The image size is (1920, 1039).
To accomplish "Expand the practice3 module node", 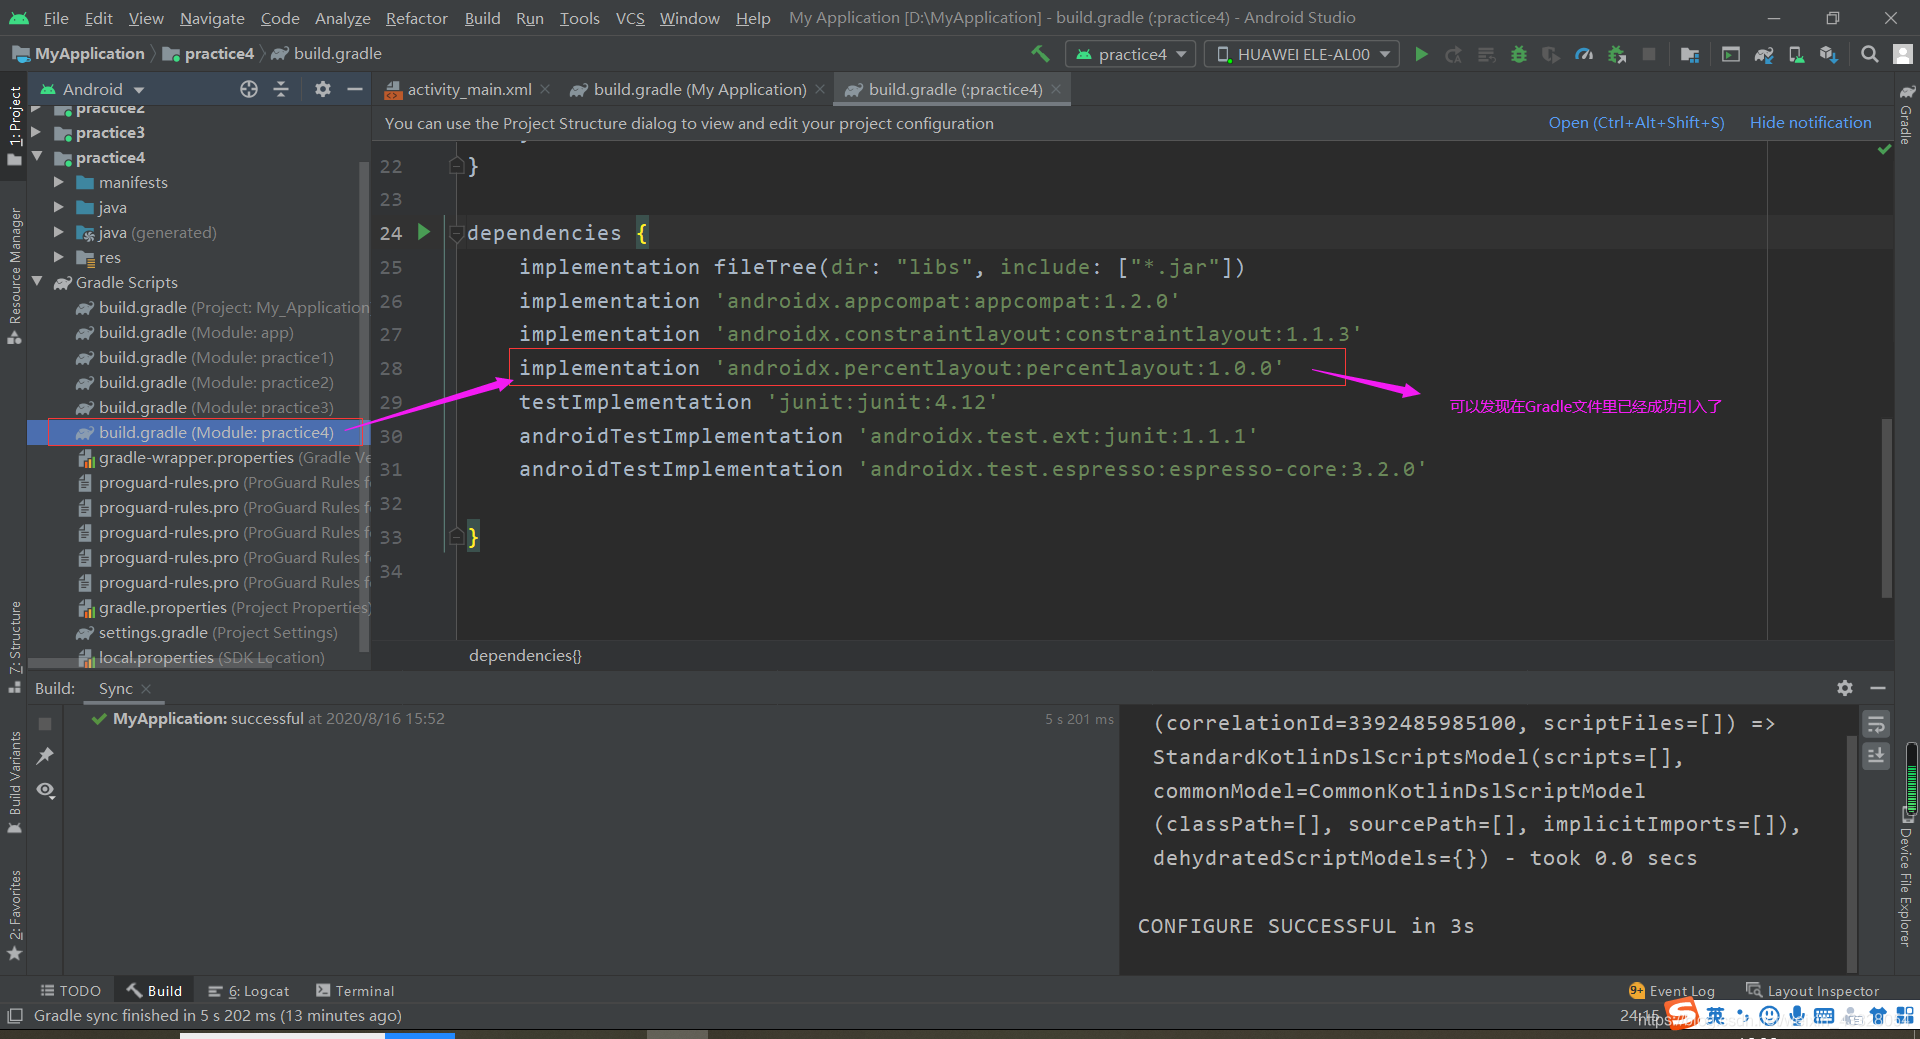I will click(37, 132).
